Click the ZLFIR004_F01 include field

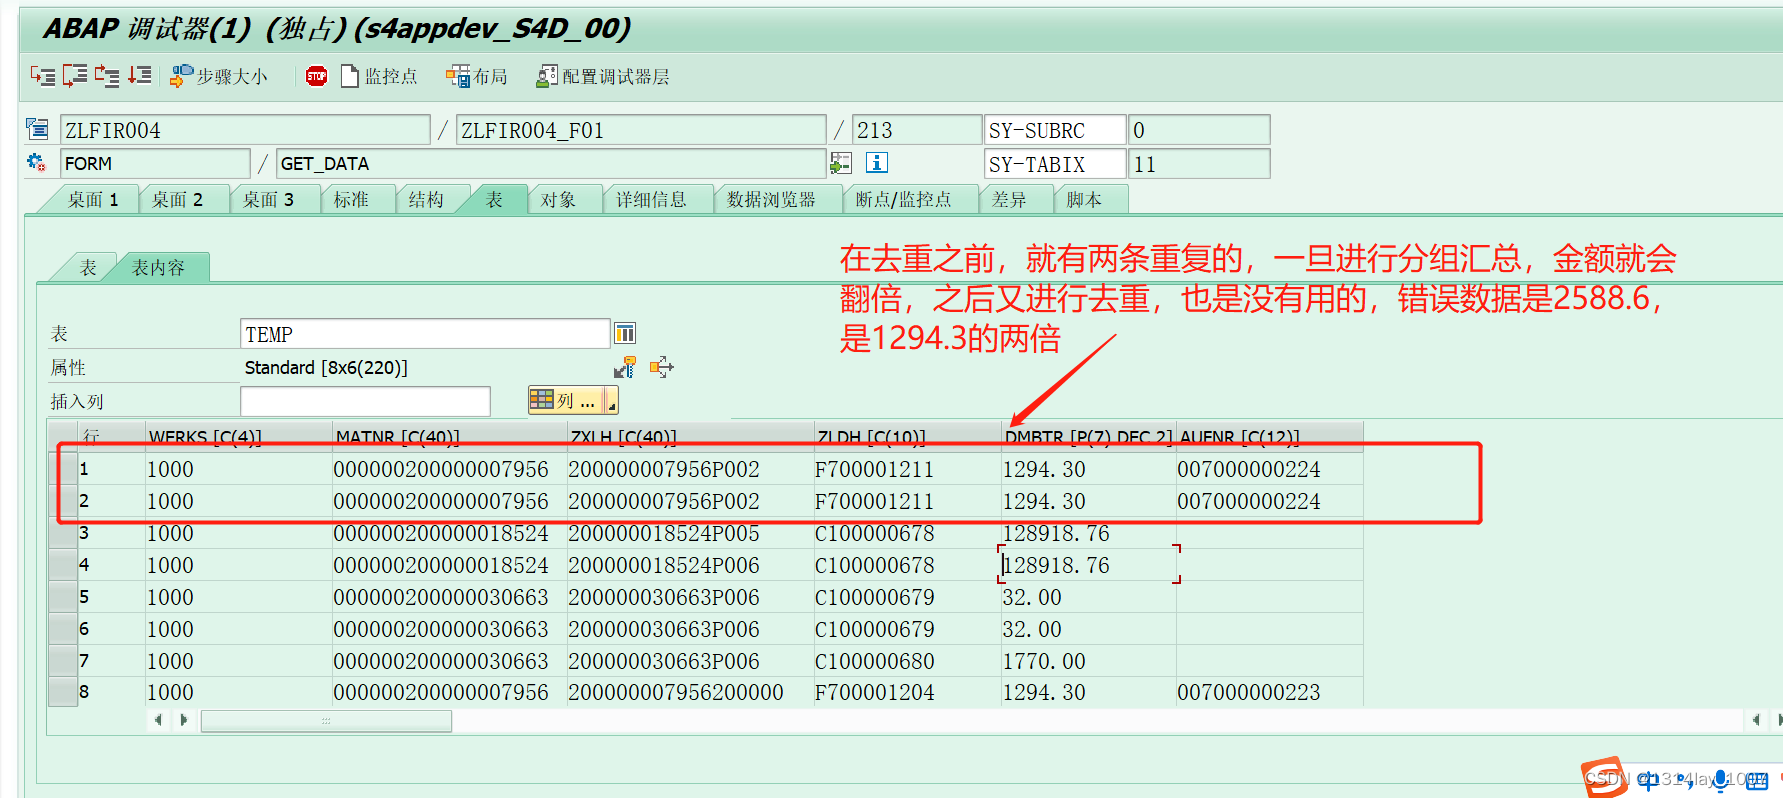[x=641, y=130]
